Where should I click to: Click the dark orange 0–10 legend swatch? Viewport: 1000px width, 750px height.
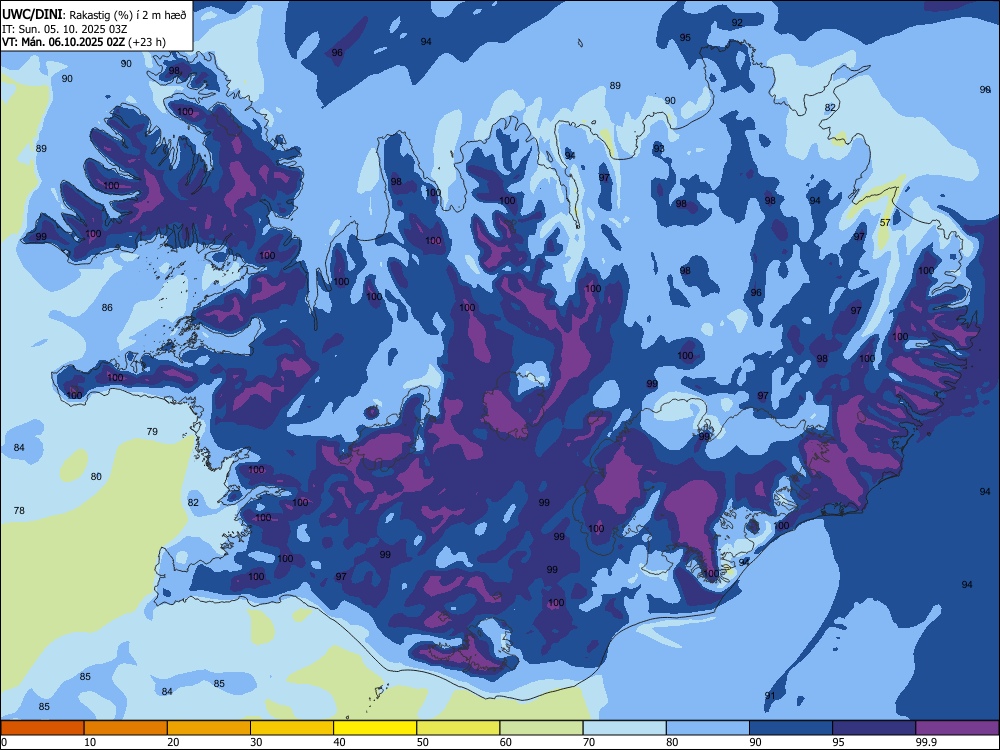tap(42, 728)
